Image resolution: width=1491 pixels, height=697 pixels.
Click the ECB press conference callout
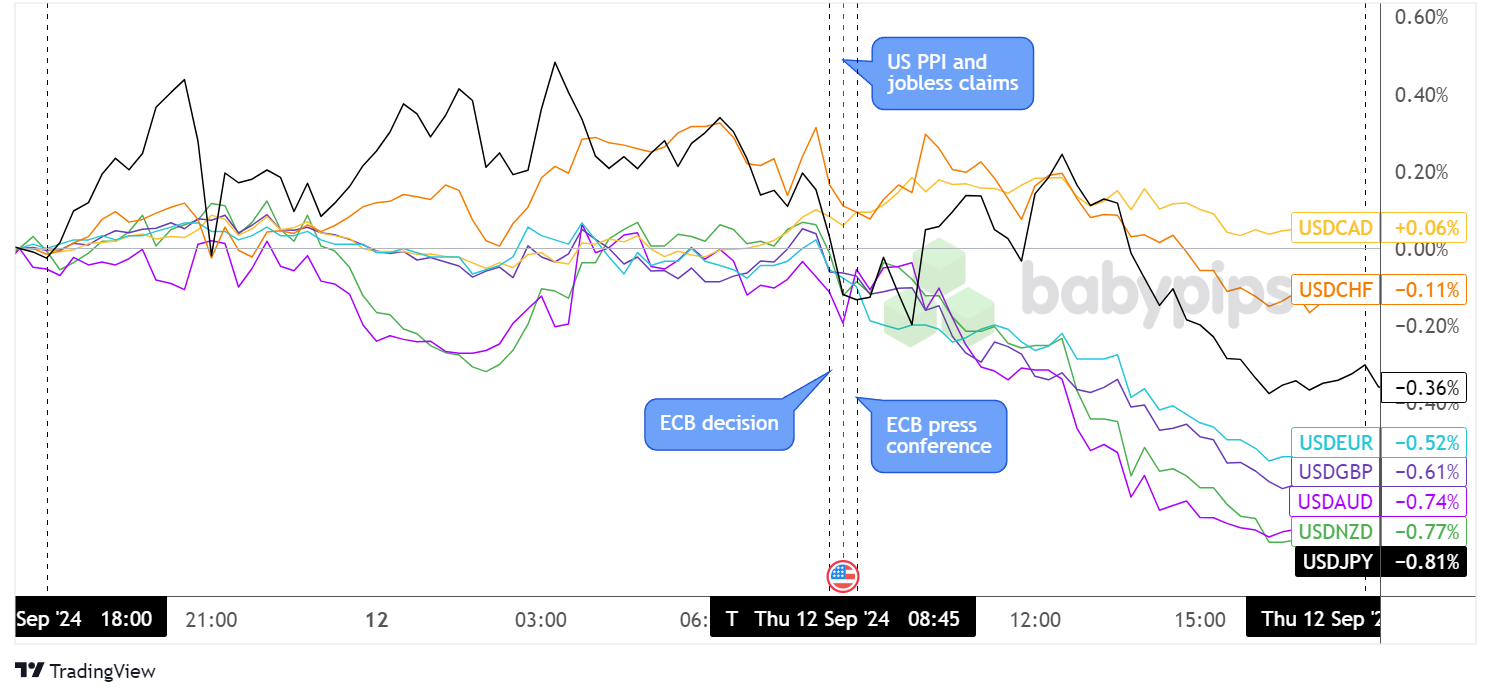click(938, 436)
